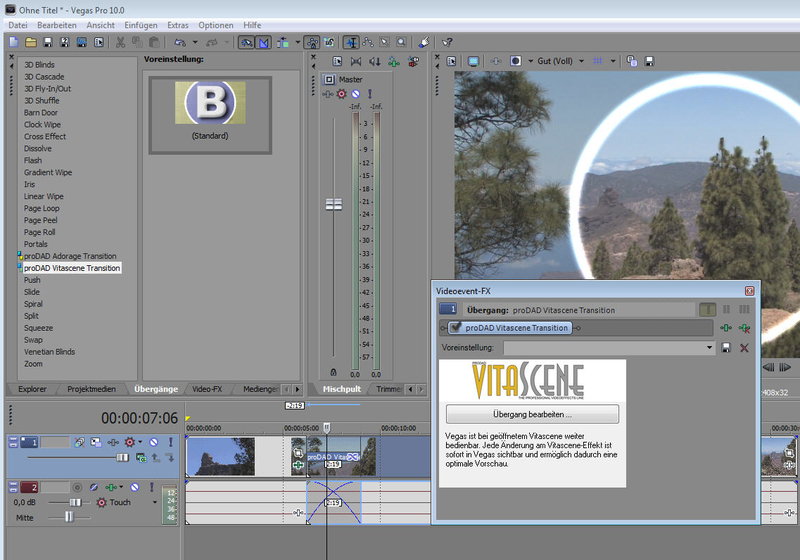Switch to the Projektmedien tab
This screenshot has width=800, height=560.
91,389
